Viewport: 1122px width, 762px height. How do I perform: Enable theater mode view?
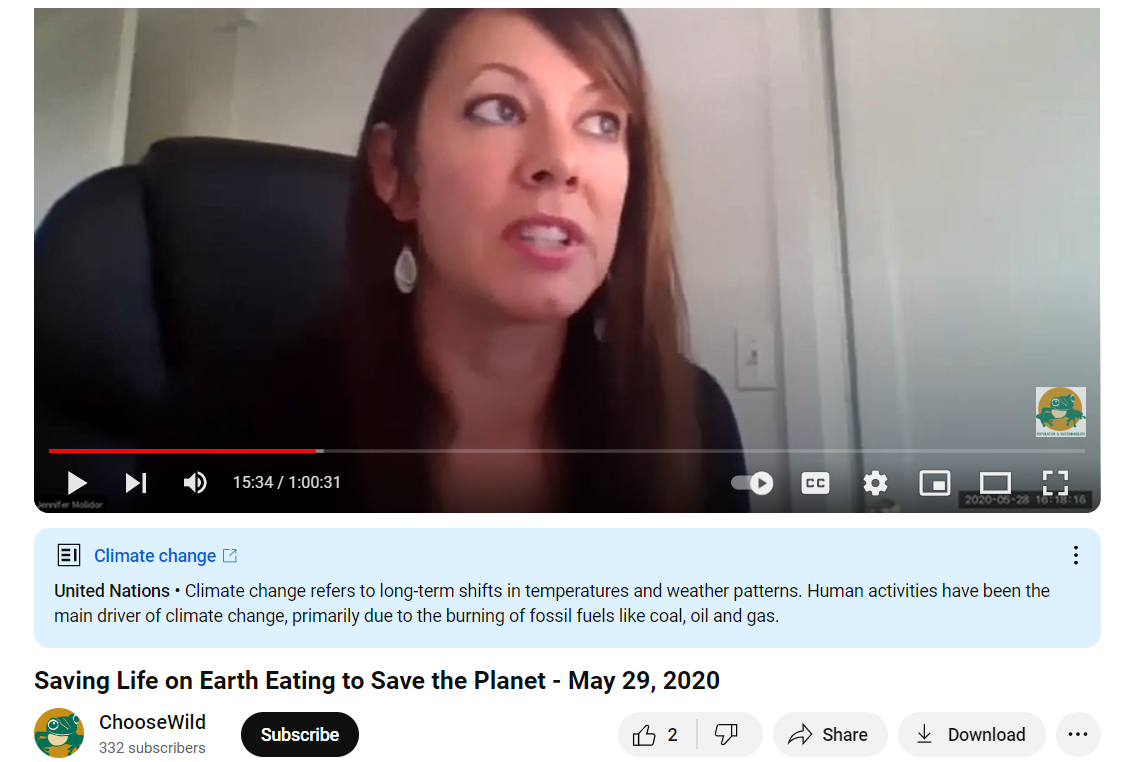click(x=995, y=483)
